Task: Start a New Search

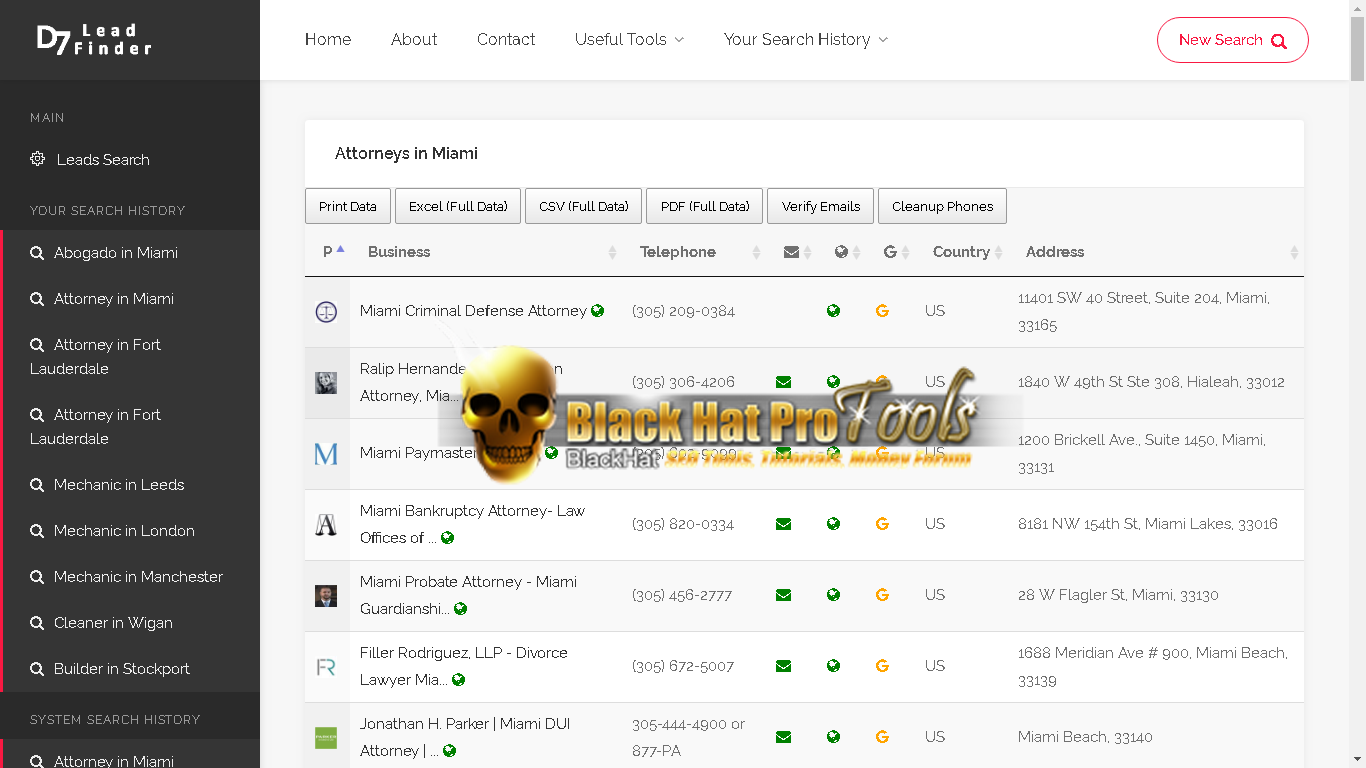Action: click(1232, 40)
